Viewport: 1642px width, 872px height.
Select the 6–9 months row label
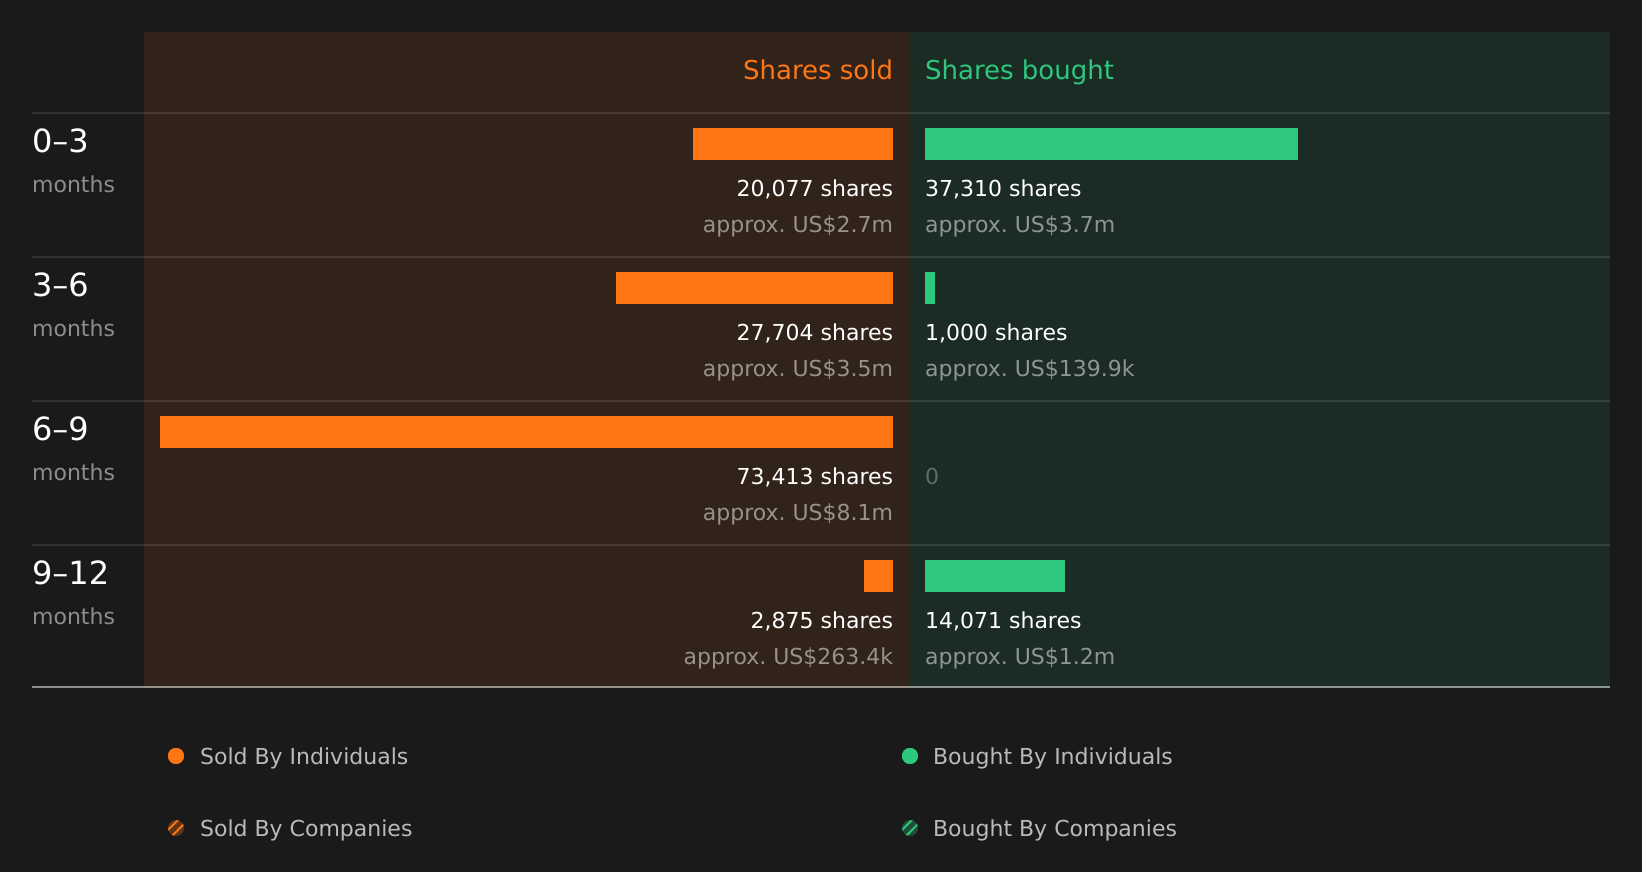pyautogui.click(x=73, y=448)
